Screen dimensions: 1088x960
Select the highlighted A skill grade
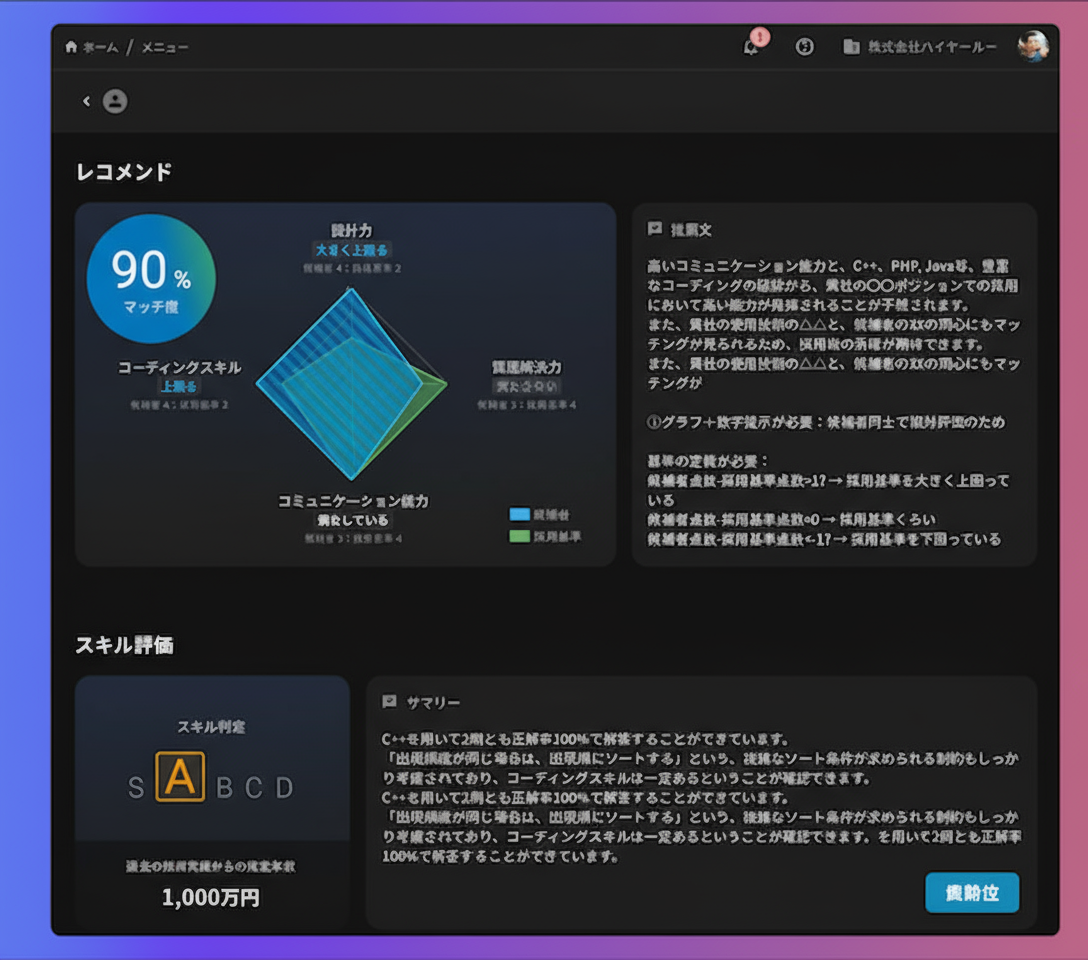point(180,777)
